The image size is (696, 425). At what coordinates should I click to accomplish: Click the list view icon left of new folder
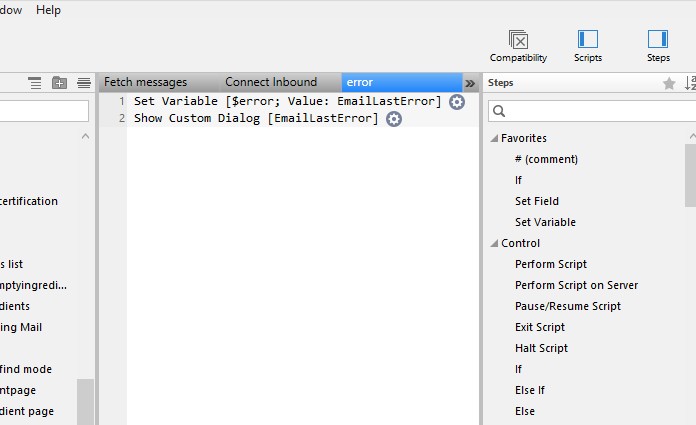(x=35, y=83)
